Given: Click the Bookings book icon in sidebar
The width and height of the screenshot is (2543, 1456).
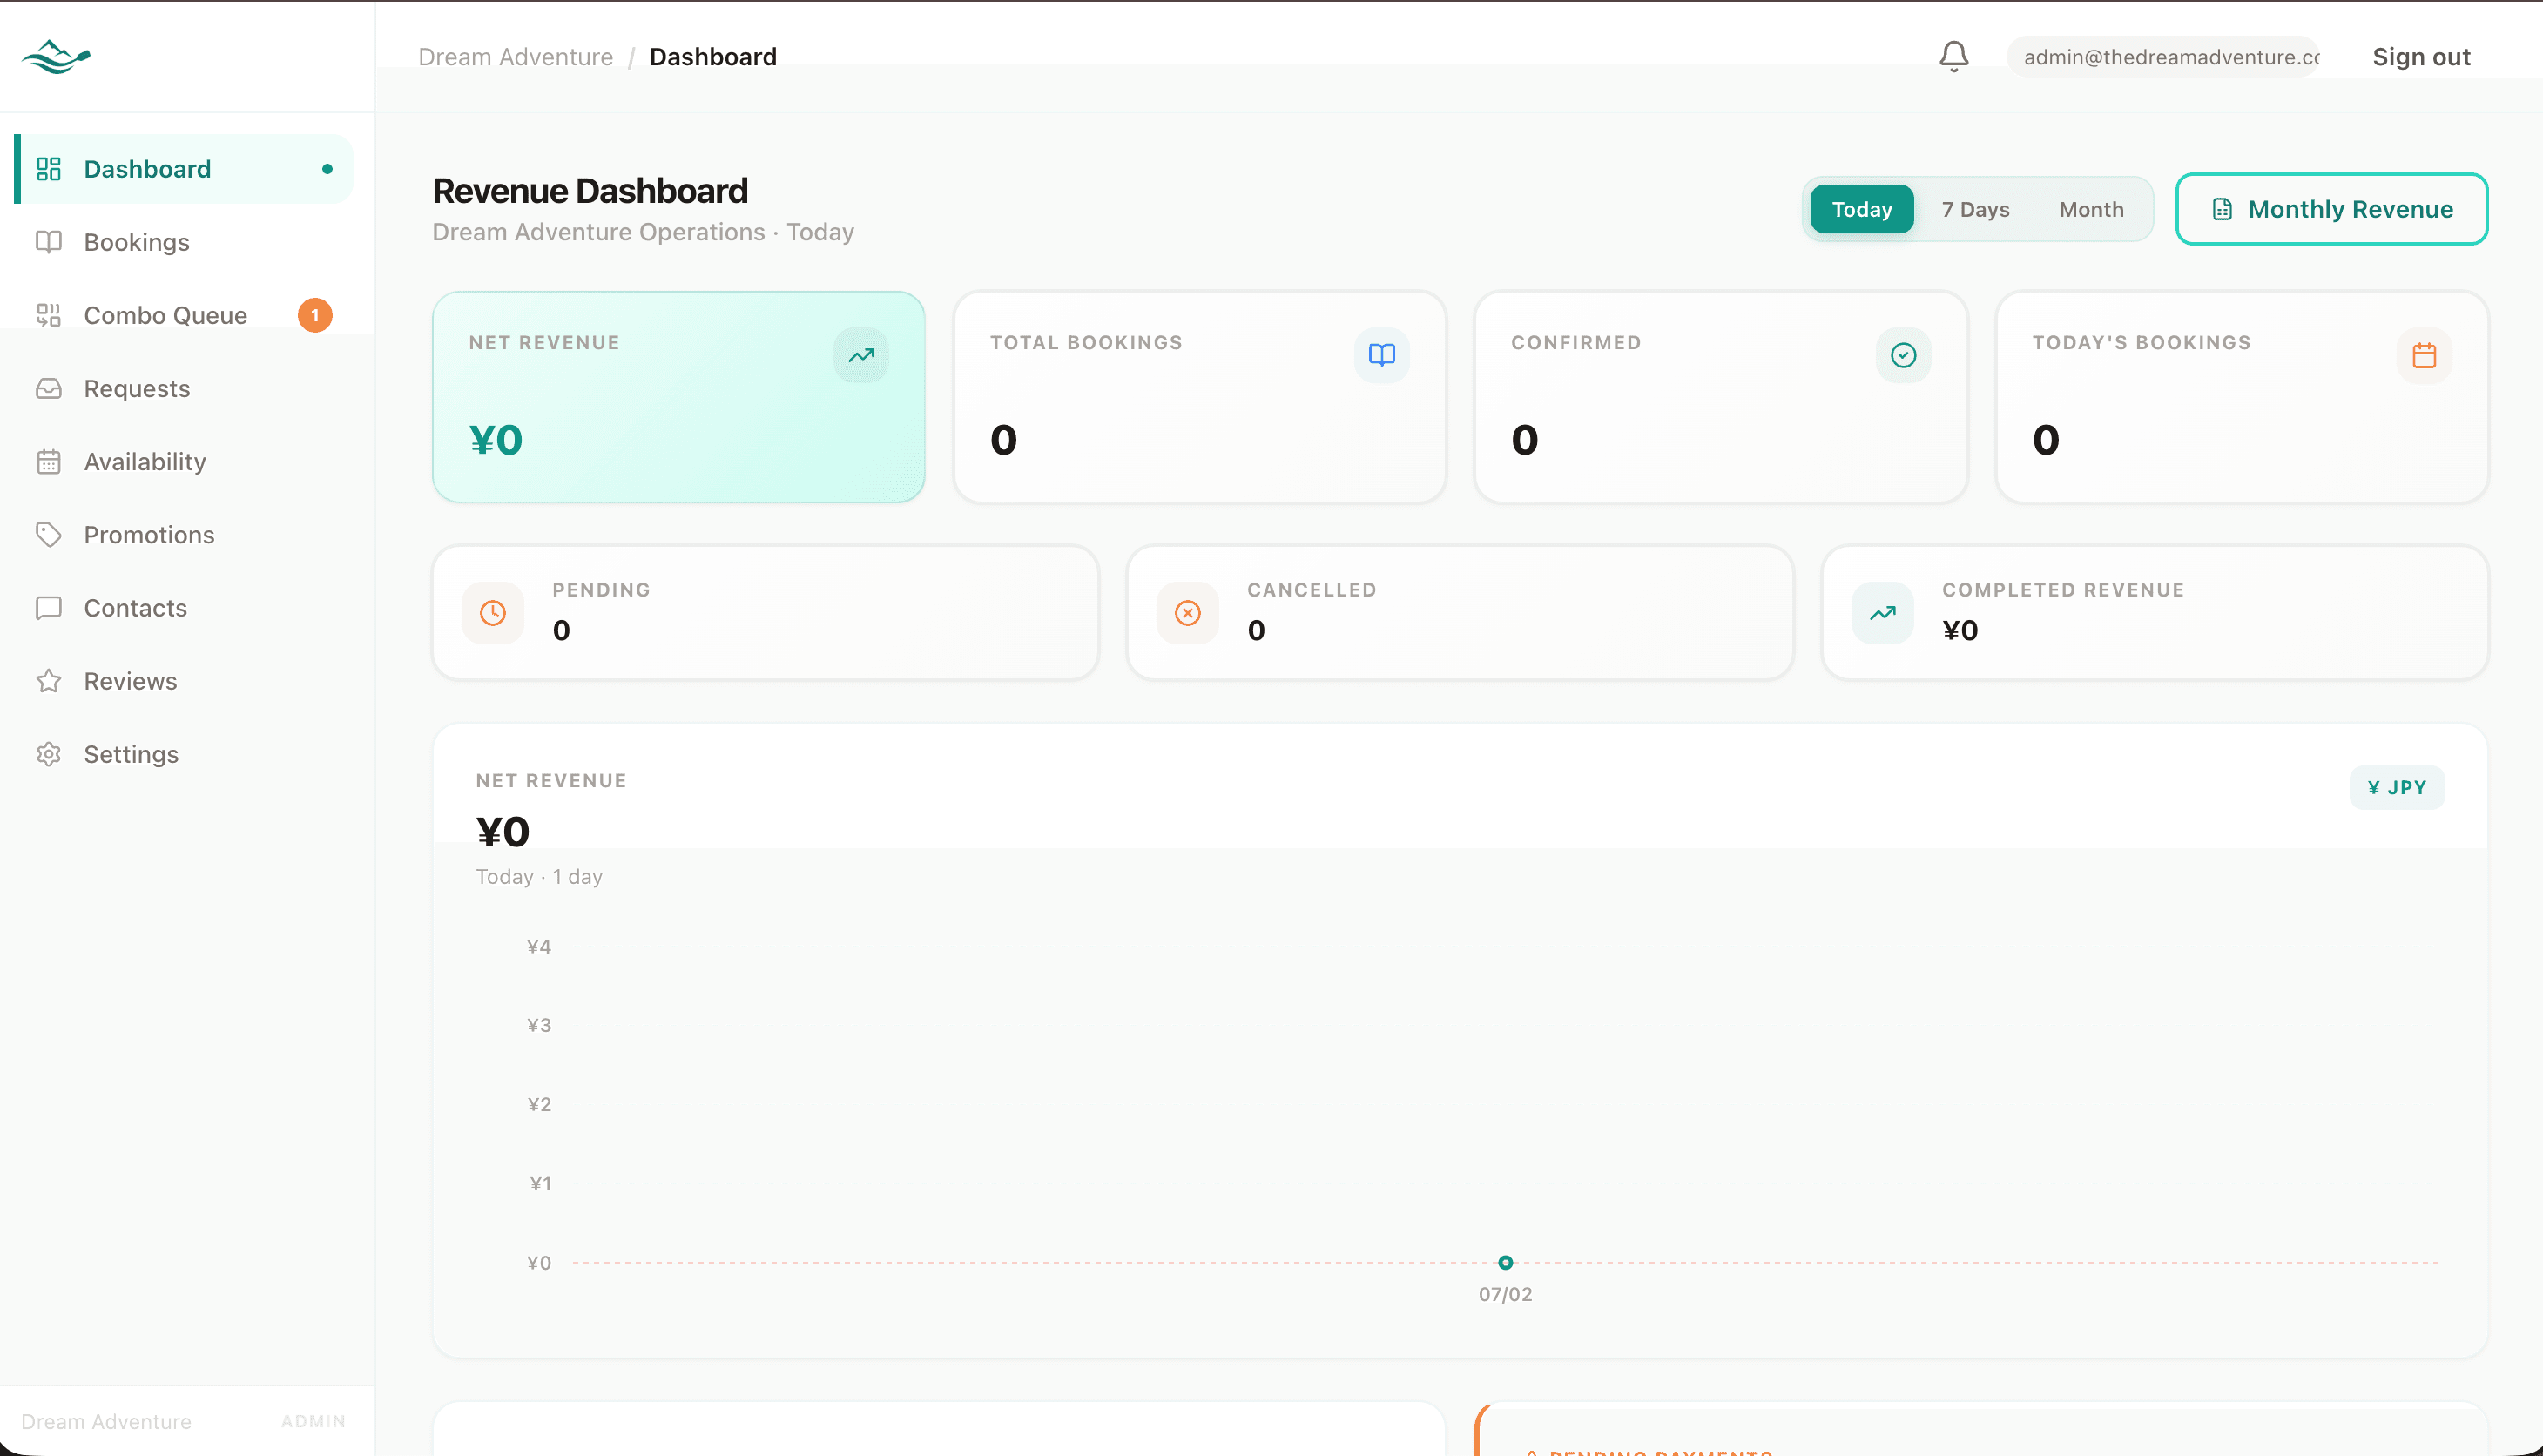Looking at the screenshot, I should [49, 242].
